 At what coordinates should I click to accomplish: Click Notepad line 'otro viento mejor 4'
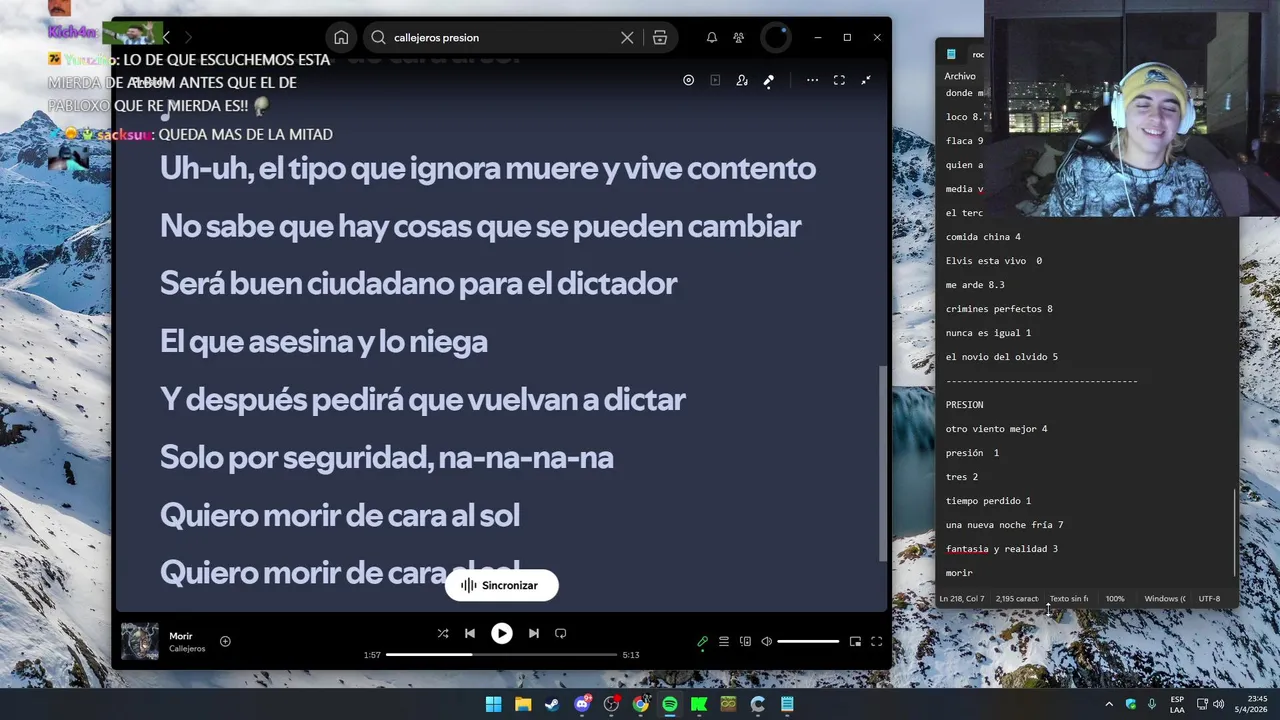point(996,429)
